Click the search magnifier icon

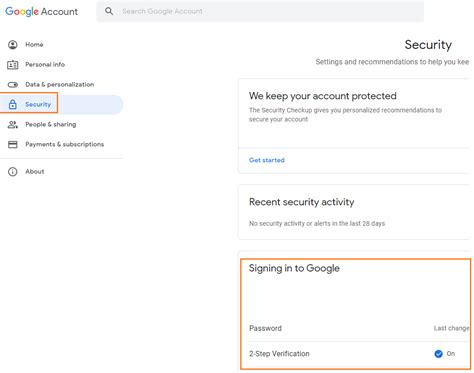(x=109, y=11)
